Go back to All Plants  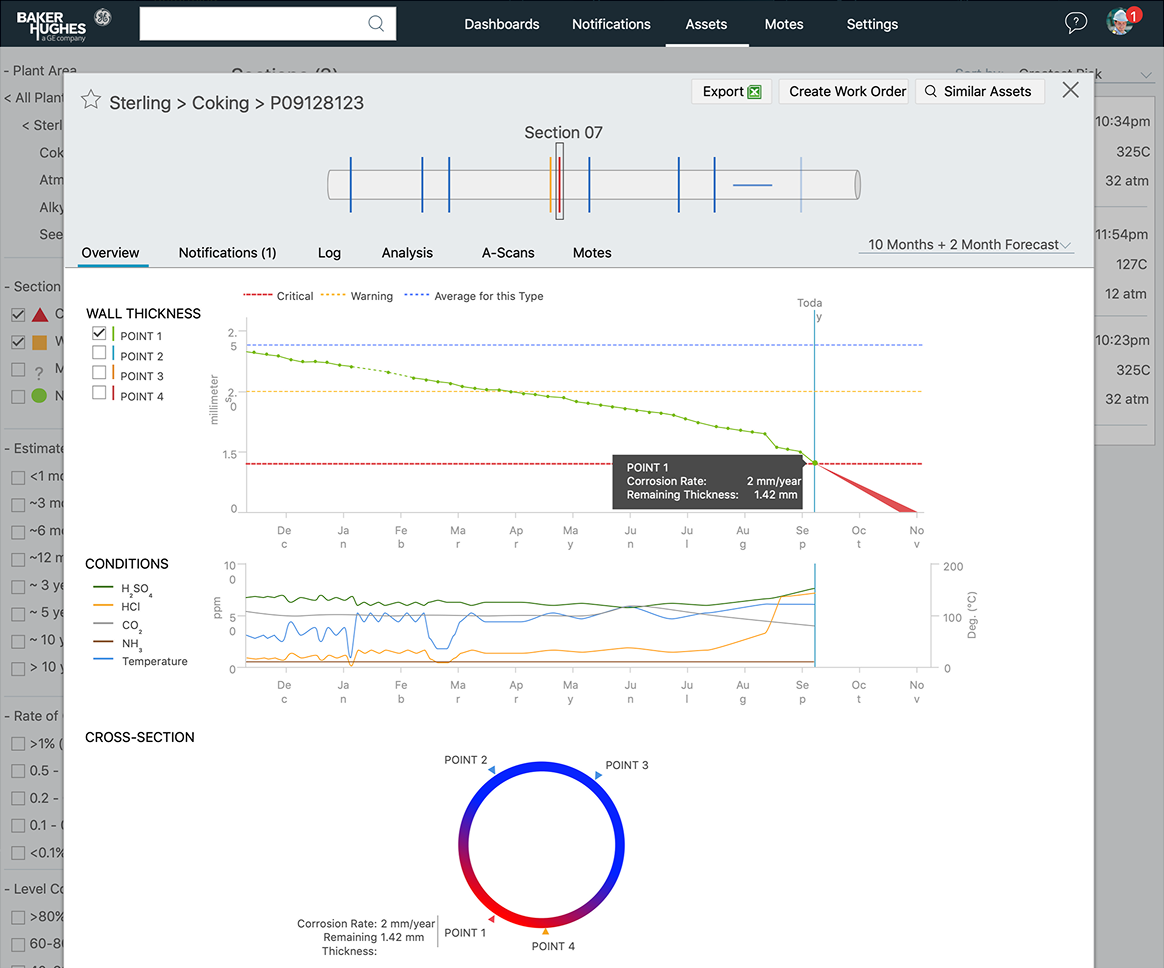pos(33,98)
